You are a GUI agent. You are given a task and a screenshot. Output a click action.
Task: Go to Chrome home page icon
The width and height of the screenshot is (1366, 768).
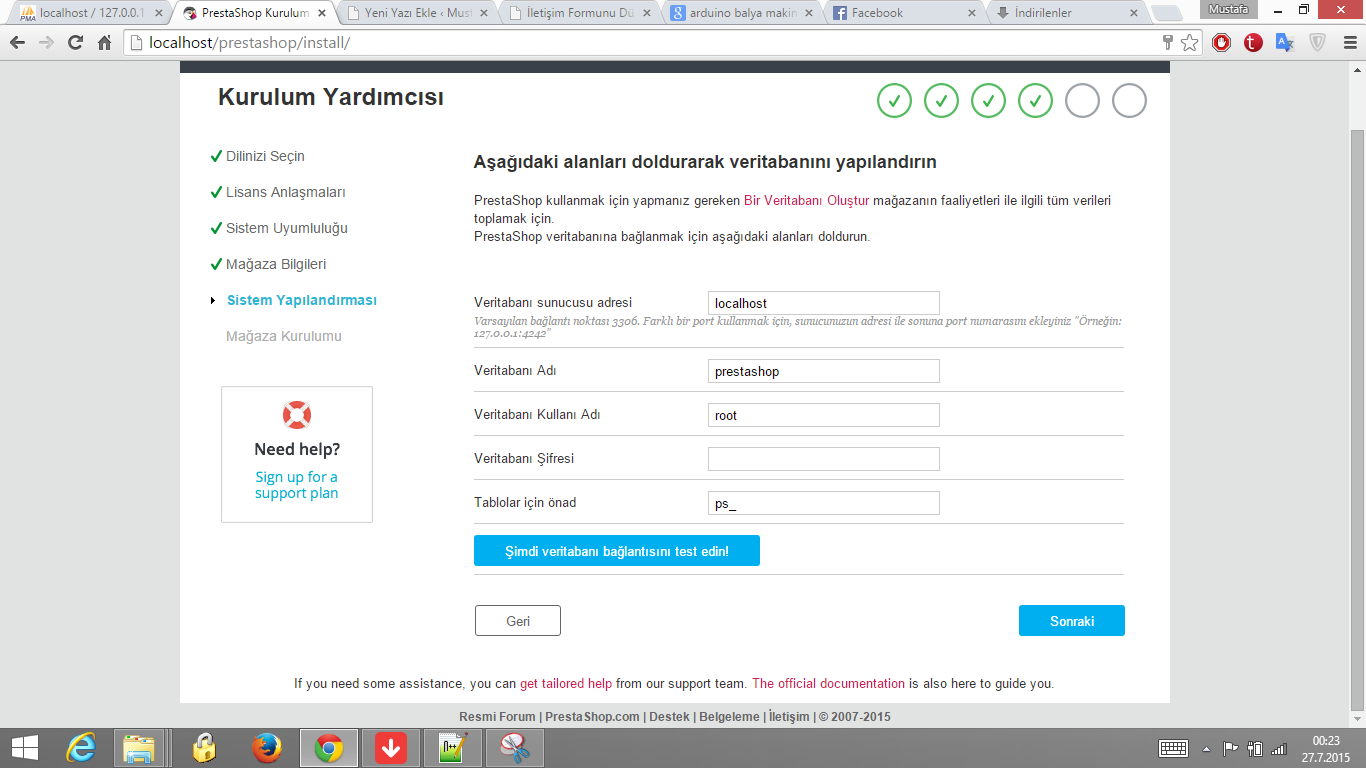coord(104,43)
